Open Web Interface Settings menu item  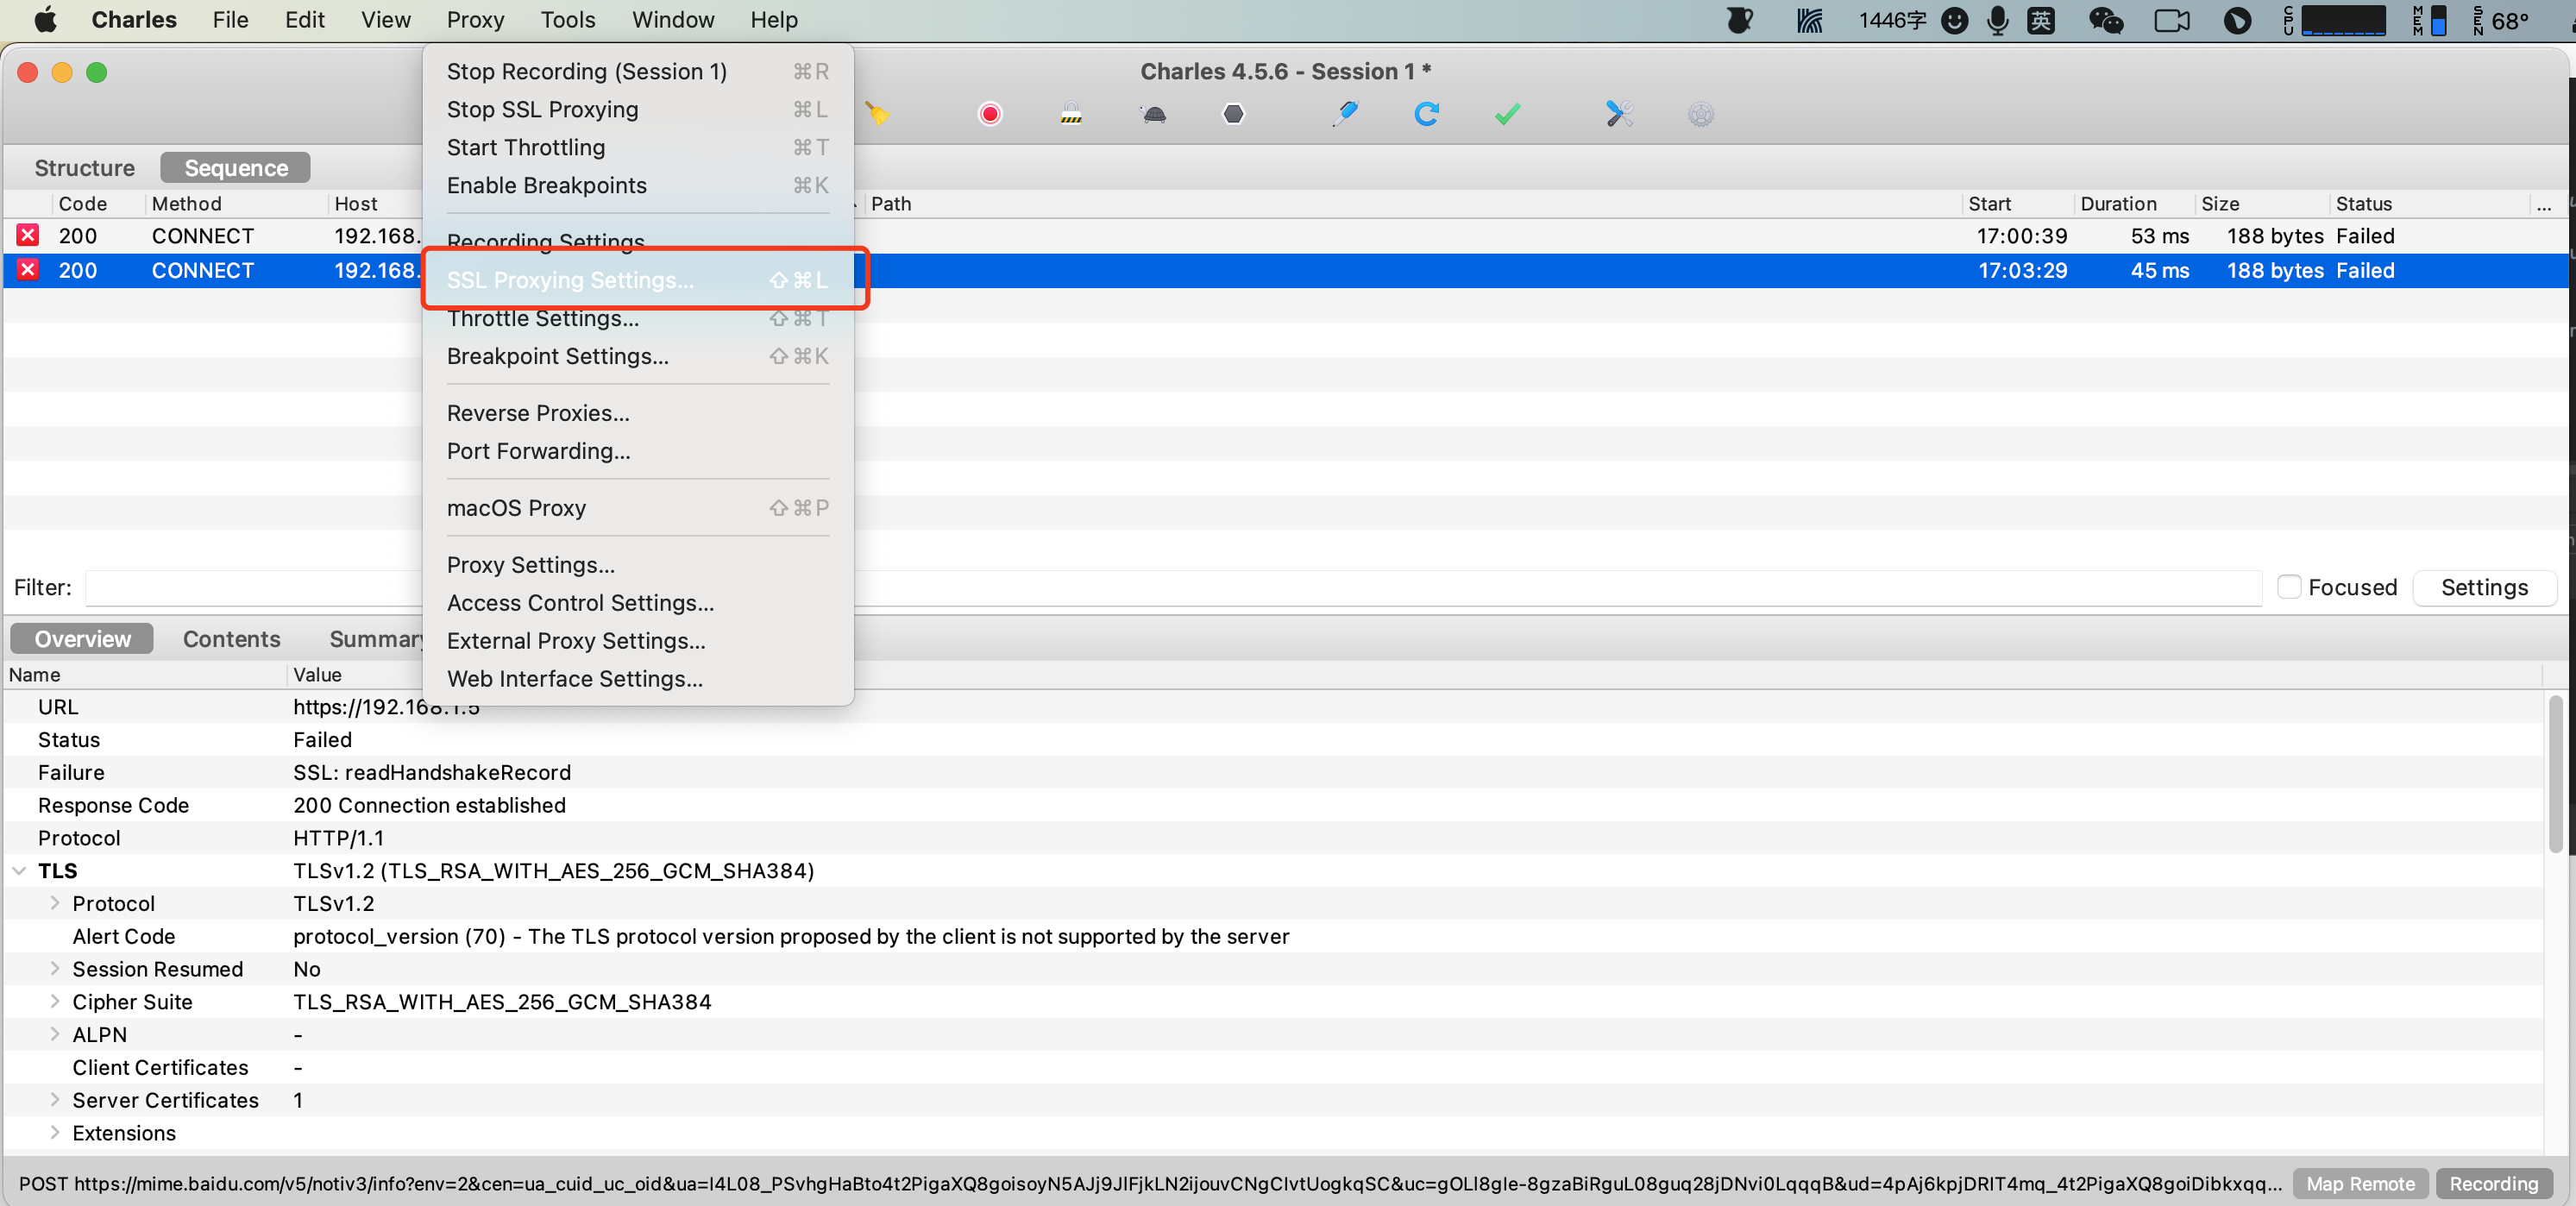[x=638, y=680]
